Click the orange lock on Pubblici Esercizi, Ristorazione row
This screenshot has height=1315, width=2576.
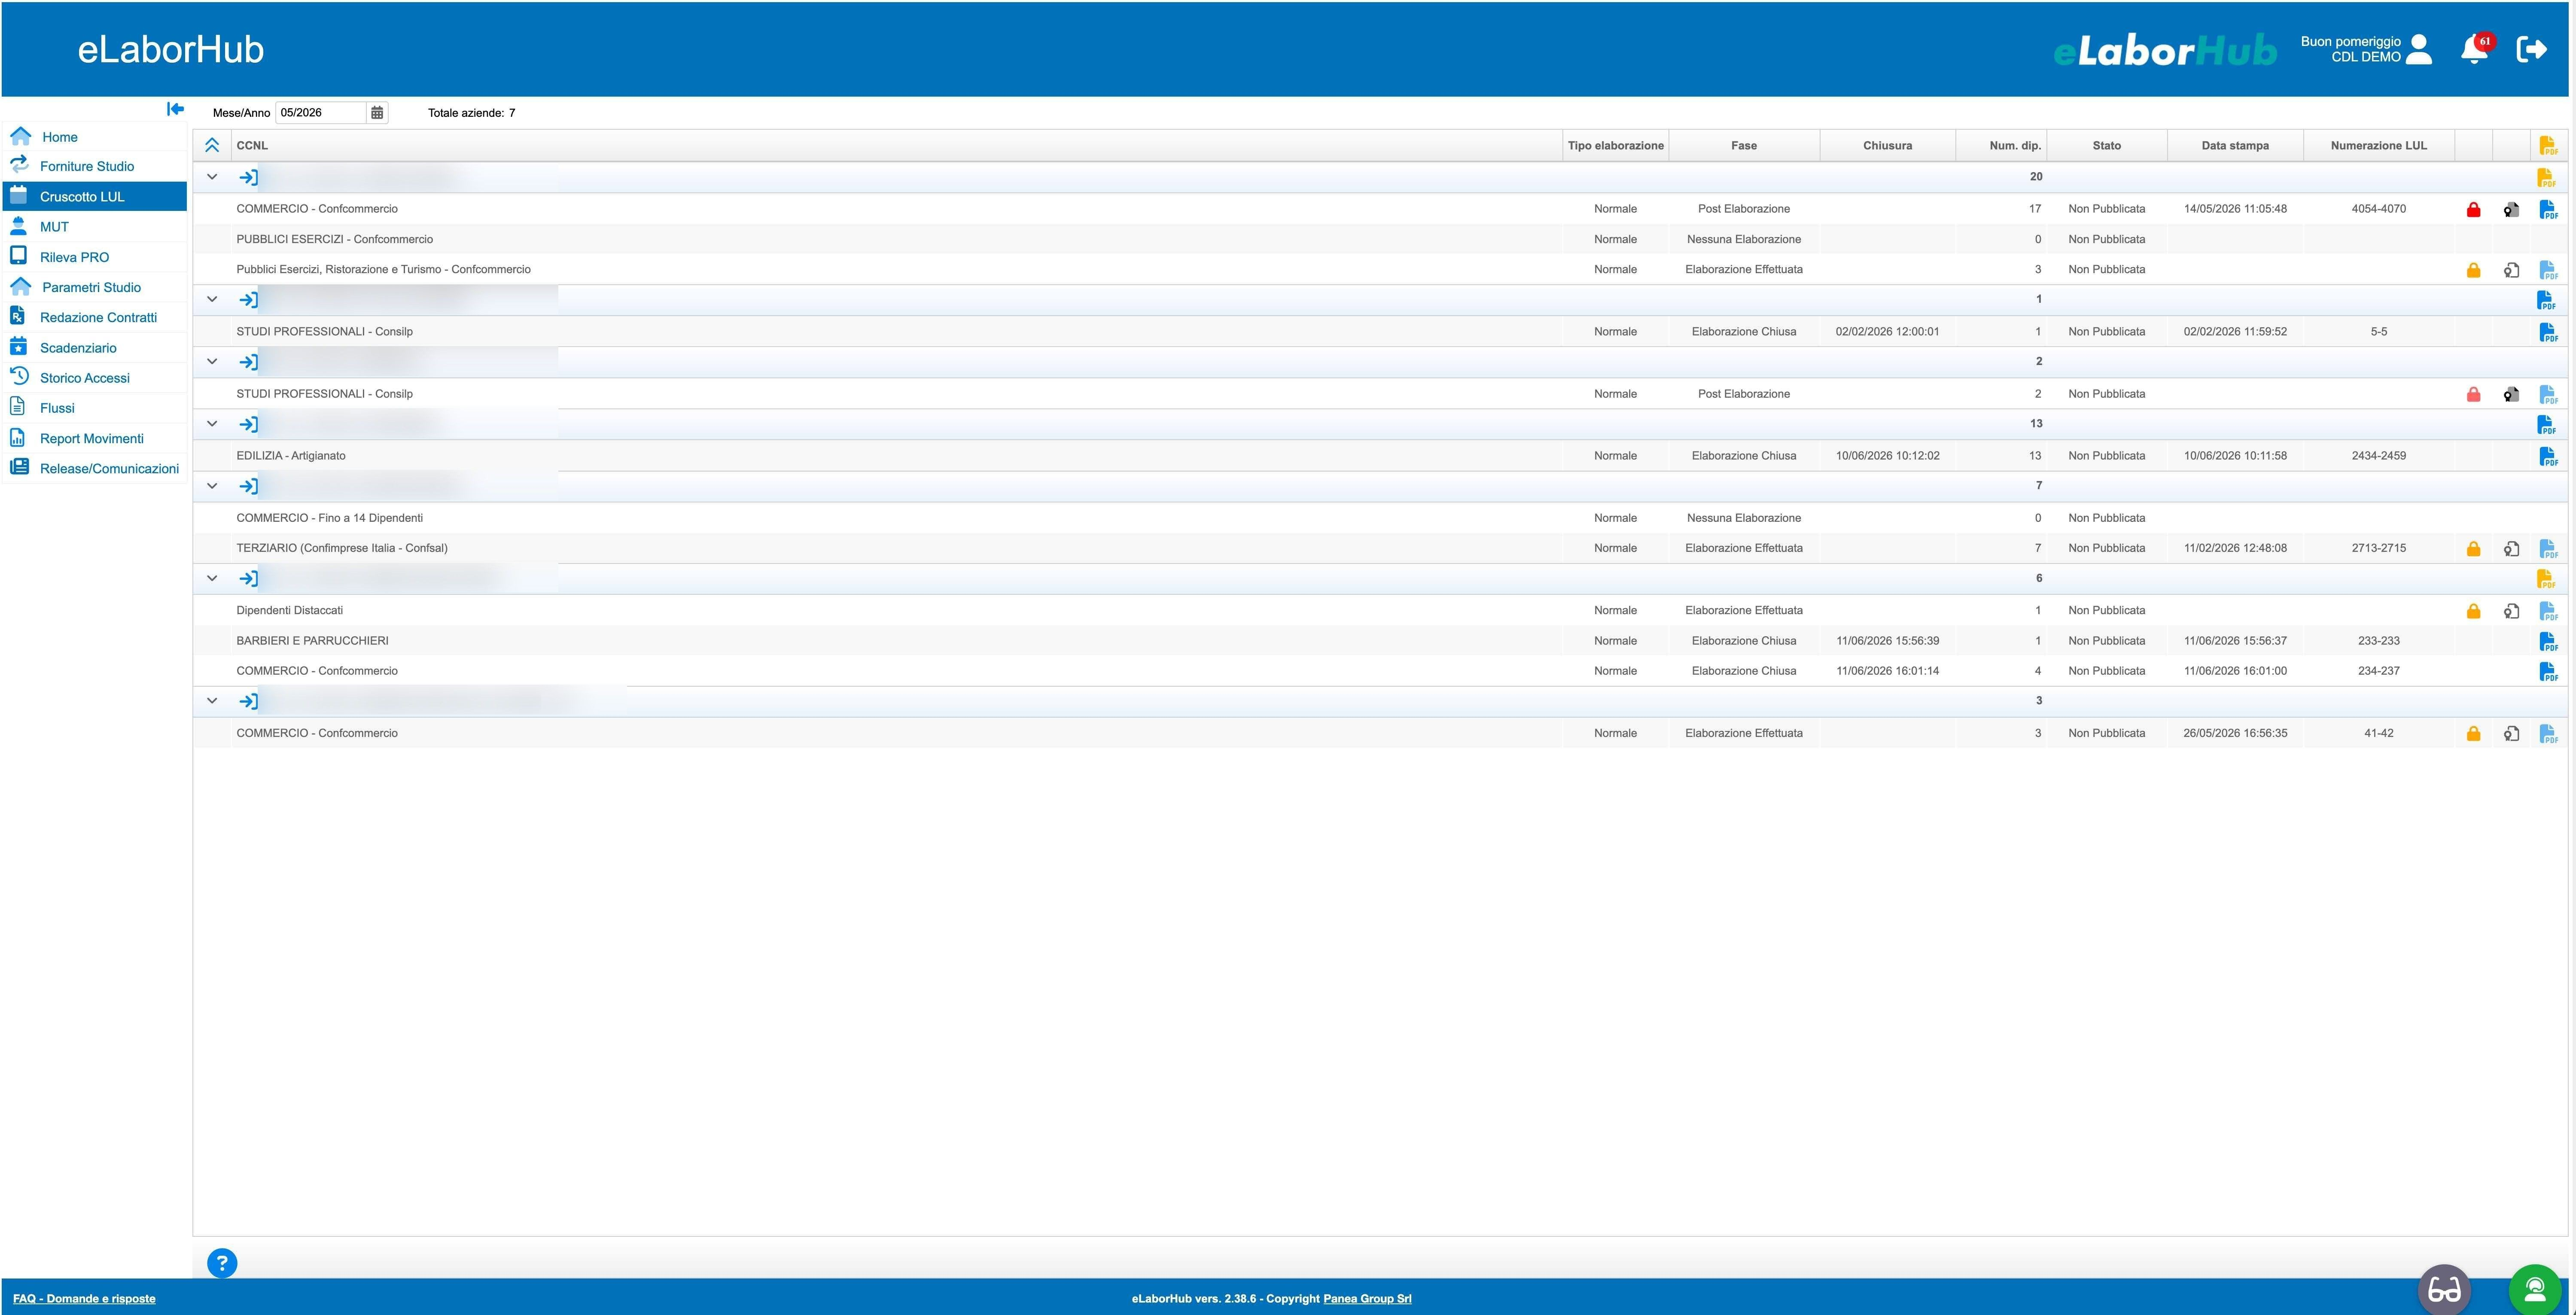click(2473, 270)
